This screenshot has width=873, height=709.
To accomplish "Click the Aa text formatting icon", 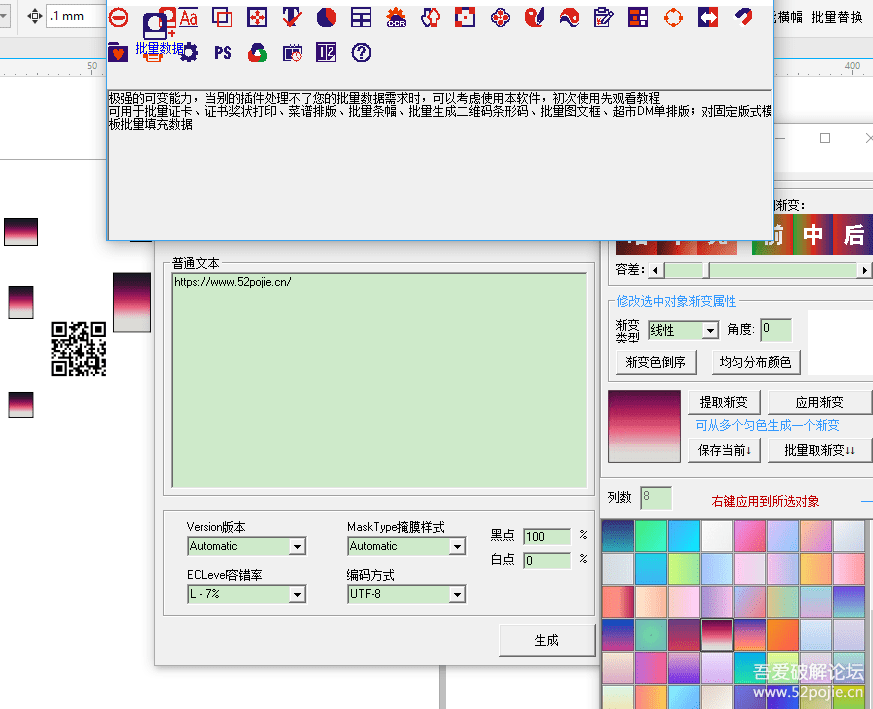I will coord(187,17).
